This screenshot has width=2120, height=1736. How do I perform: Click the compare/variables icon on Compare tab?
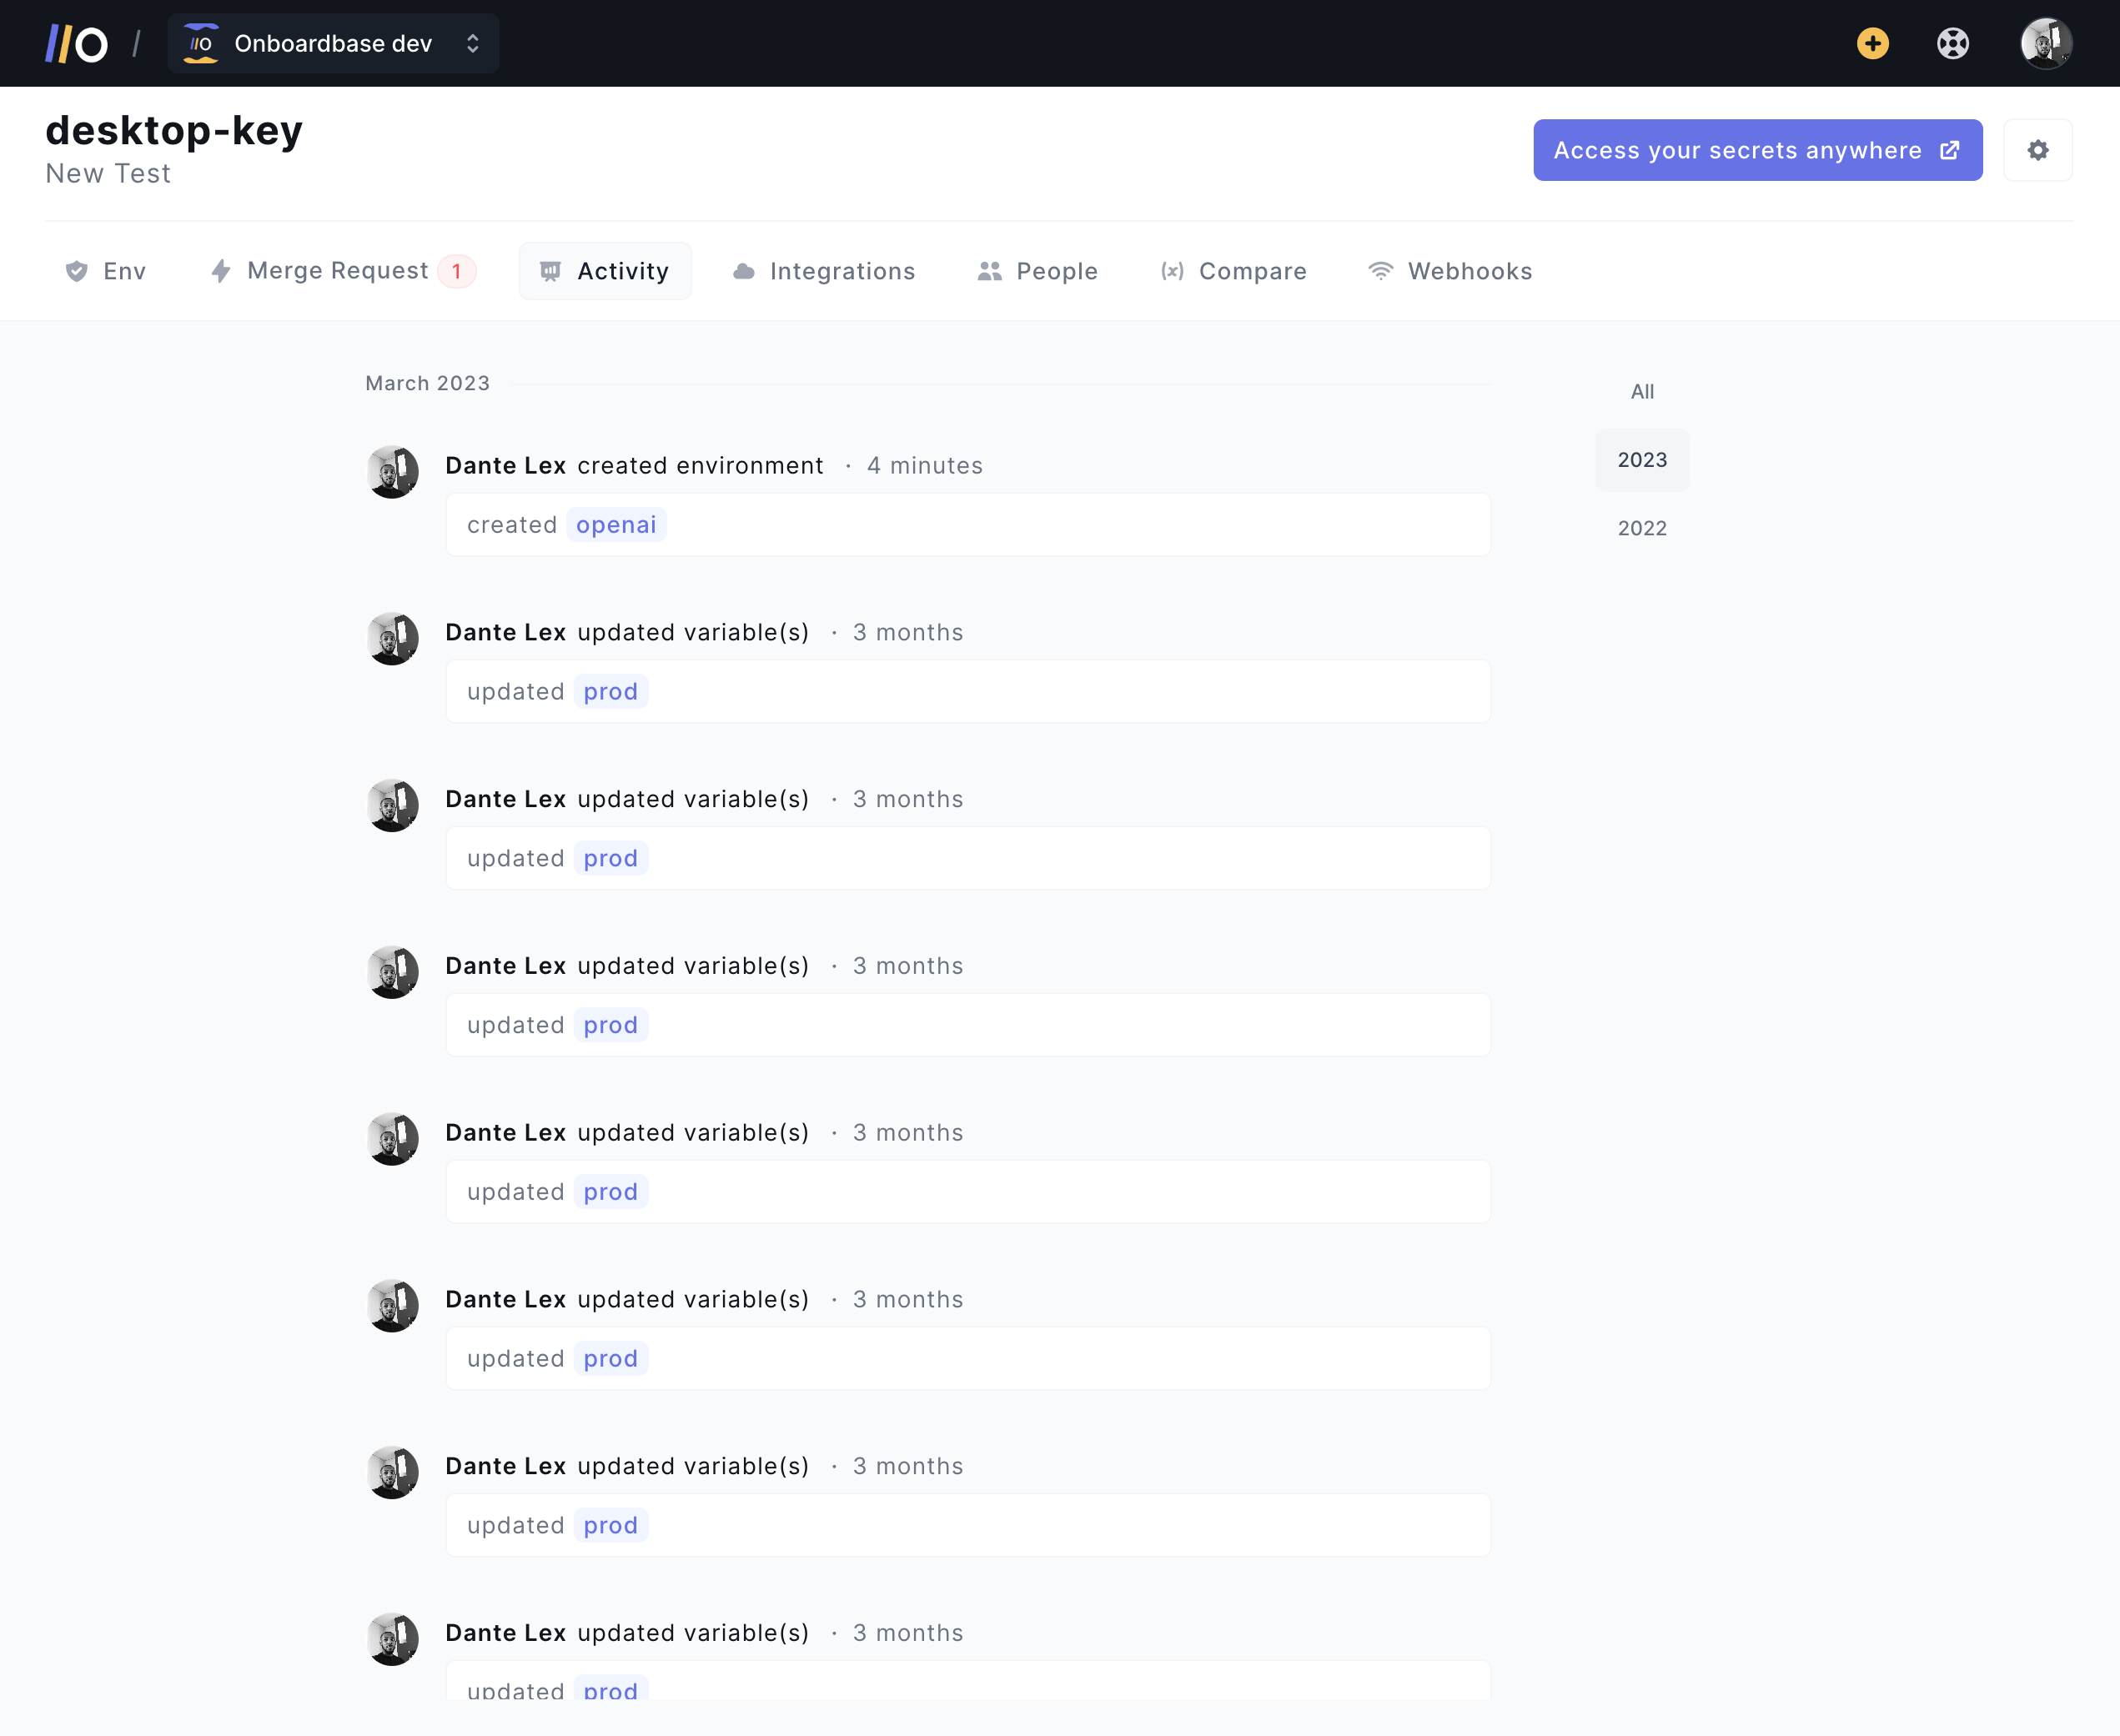tap(1171, 271)
